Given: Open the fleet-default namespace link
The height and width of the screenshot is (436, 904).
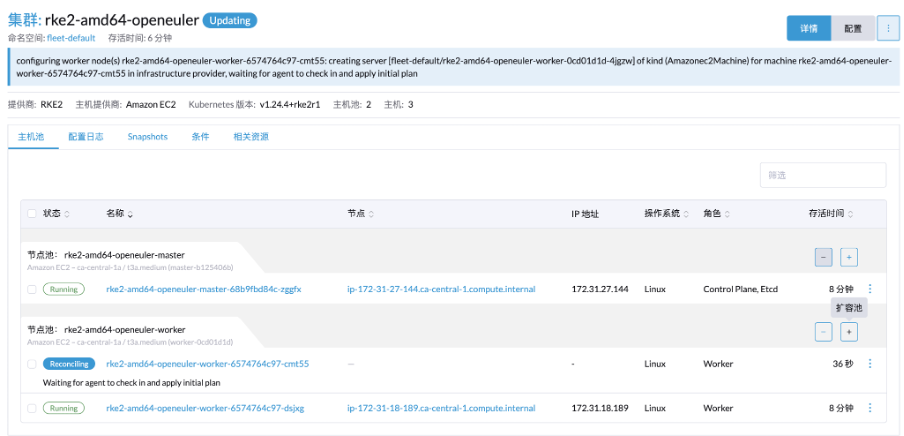Looking at the screenshot, I should point(71,38).
